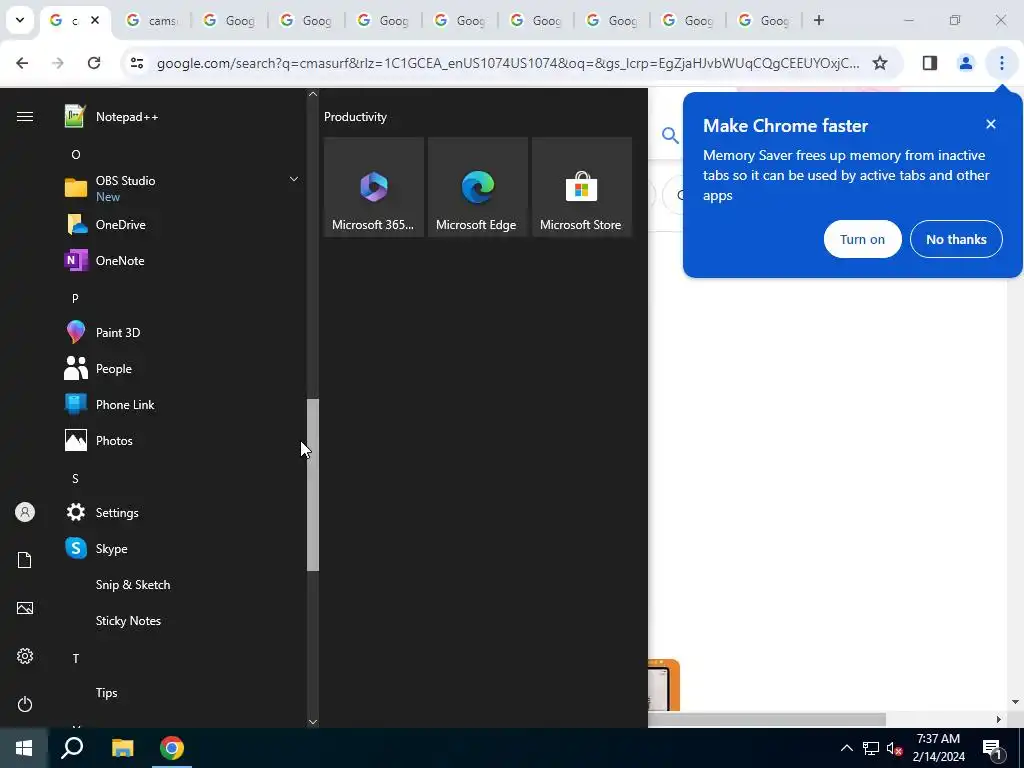Go back in Chrome
1024x768 pixels.
point(22,63)
